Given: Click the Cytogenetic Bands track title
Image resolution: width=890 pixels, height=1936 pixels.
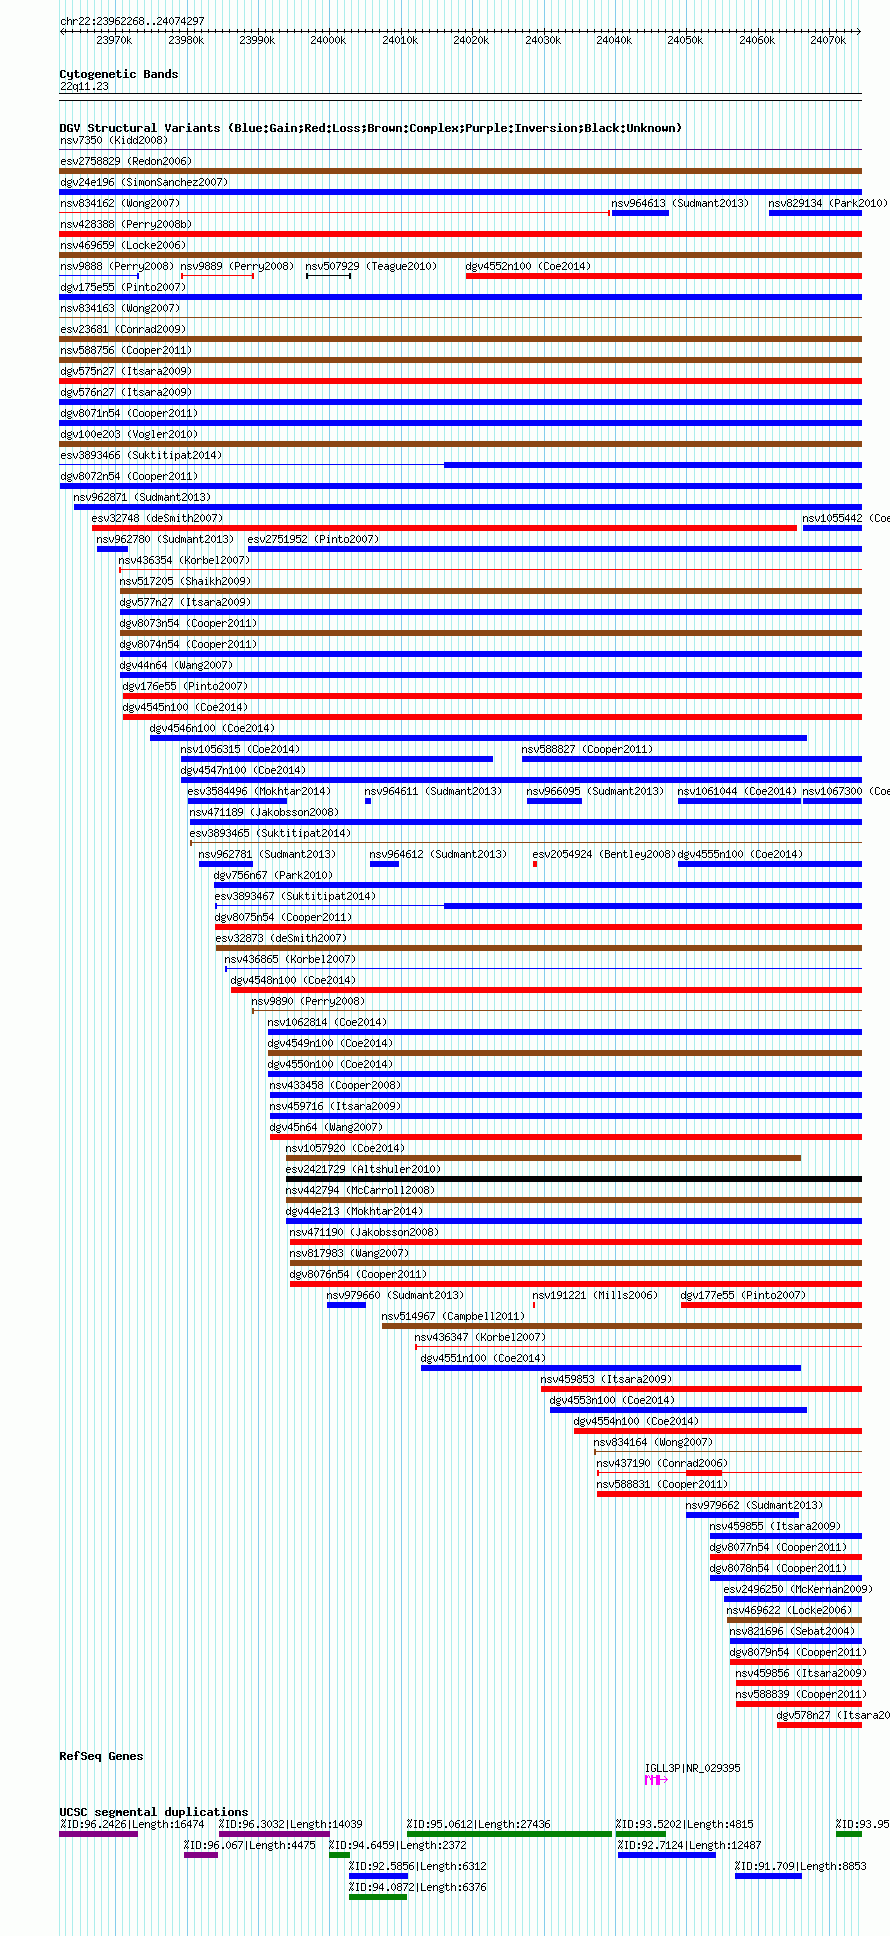Looking at the screenshot, I should (x=118, y=74).
